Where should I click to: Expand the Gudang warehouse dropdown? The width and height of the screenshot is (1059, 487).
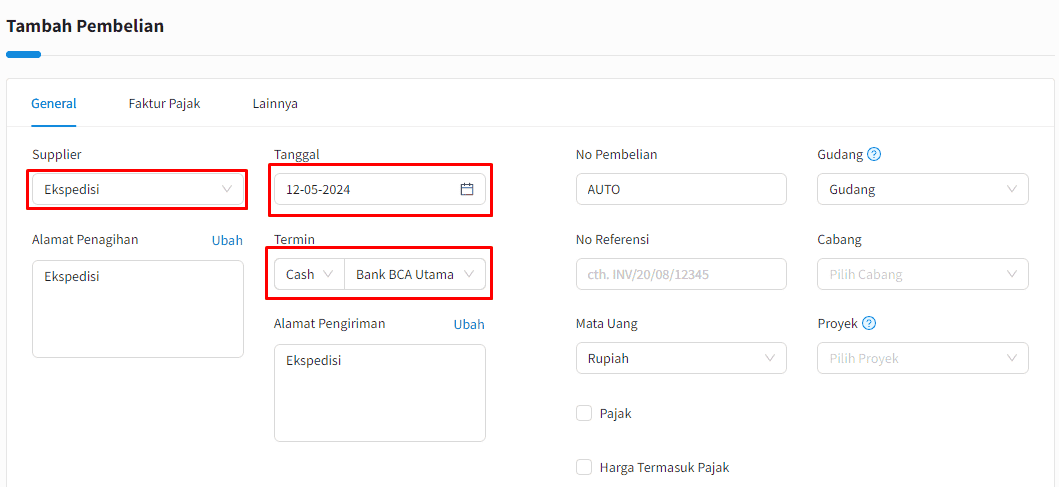point(923,189)
